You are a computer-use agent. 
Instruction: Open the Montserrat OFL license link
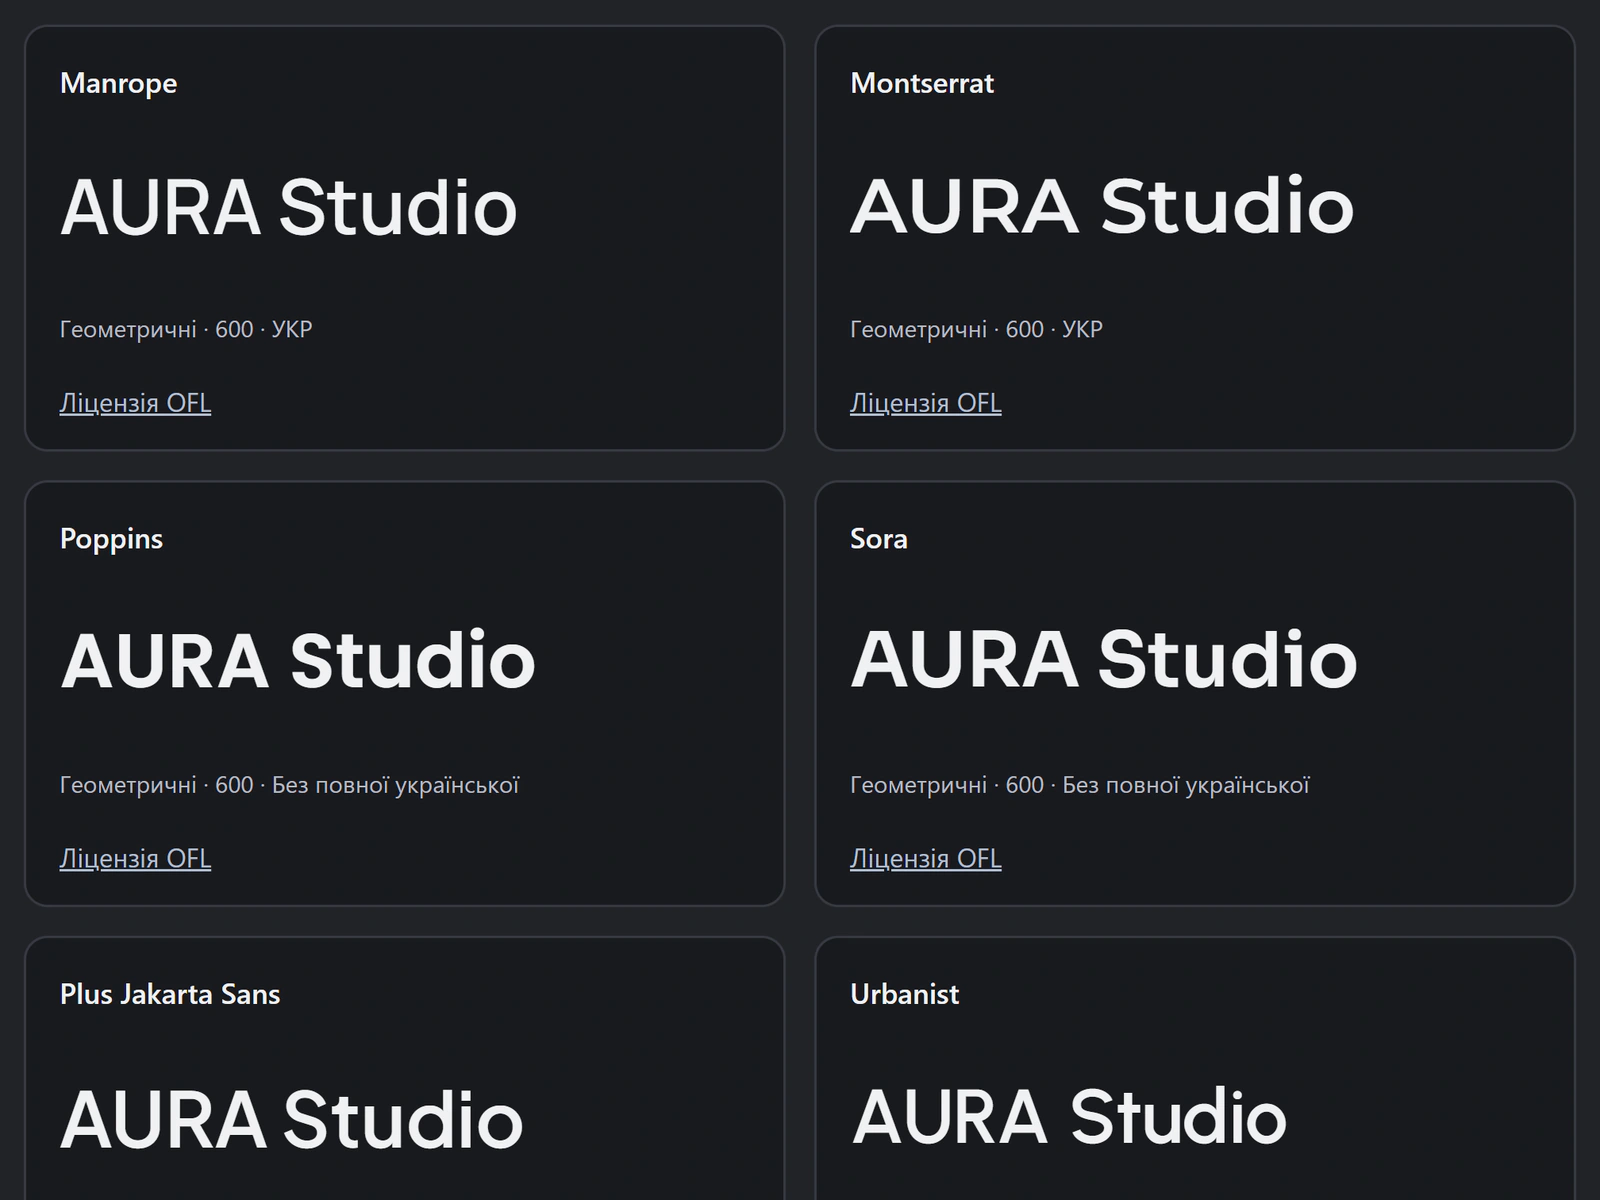tap(925, 403)
